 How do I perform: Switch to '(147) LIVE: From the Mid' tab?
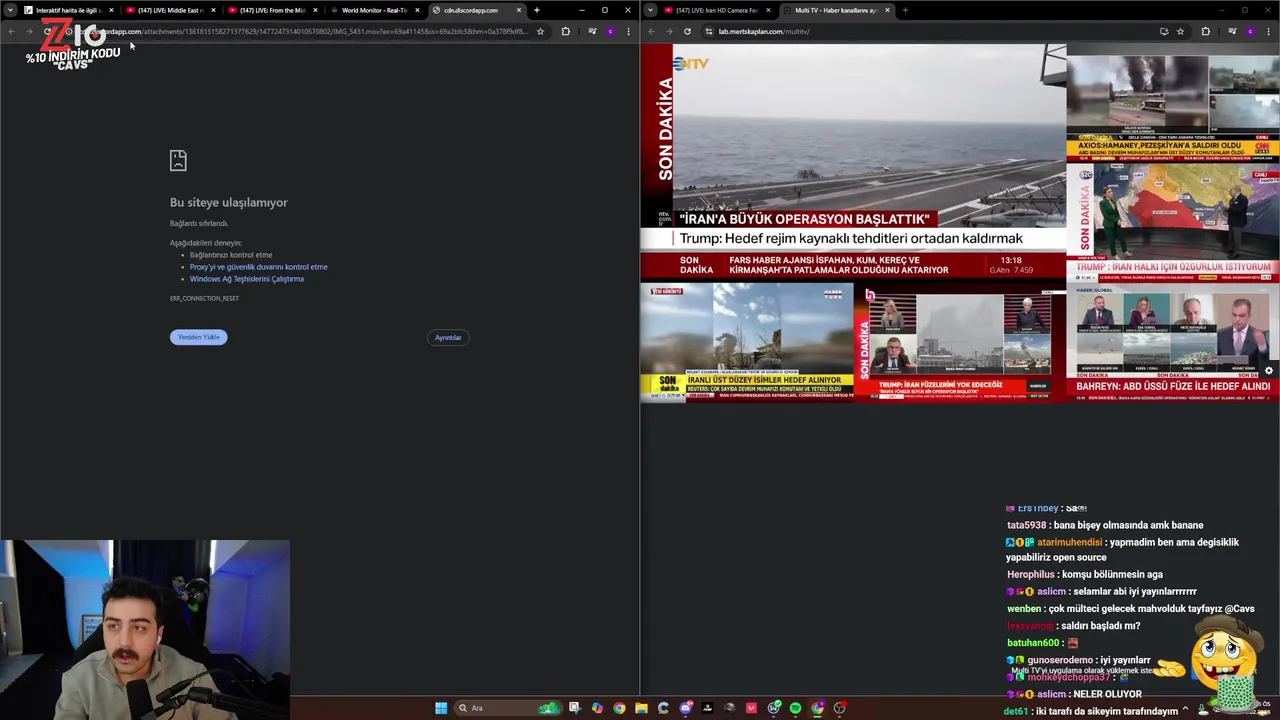tap(272, 10)
